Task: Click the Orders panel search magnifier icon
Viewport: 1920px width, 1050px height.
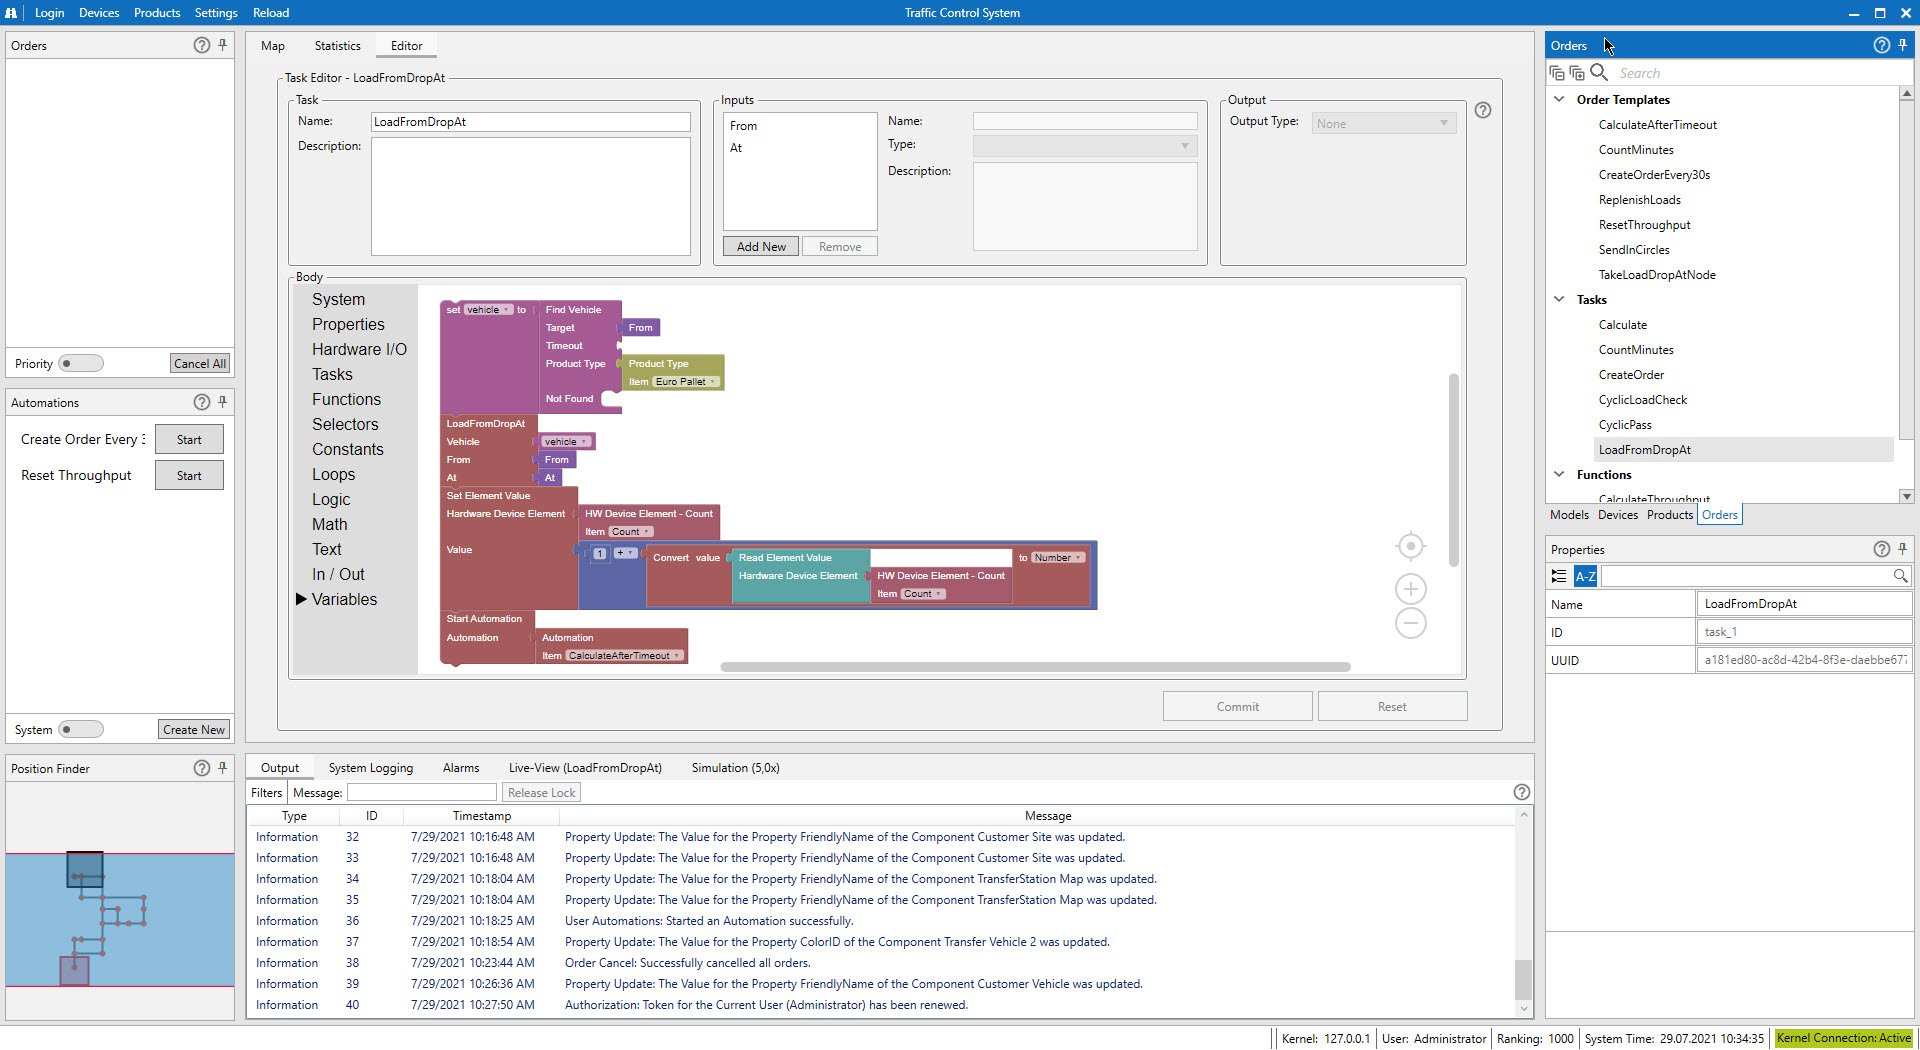Action: point(1599,72)
